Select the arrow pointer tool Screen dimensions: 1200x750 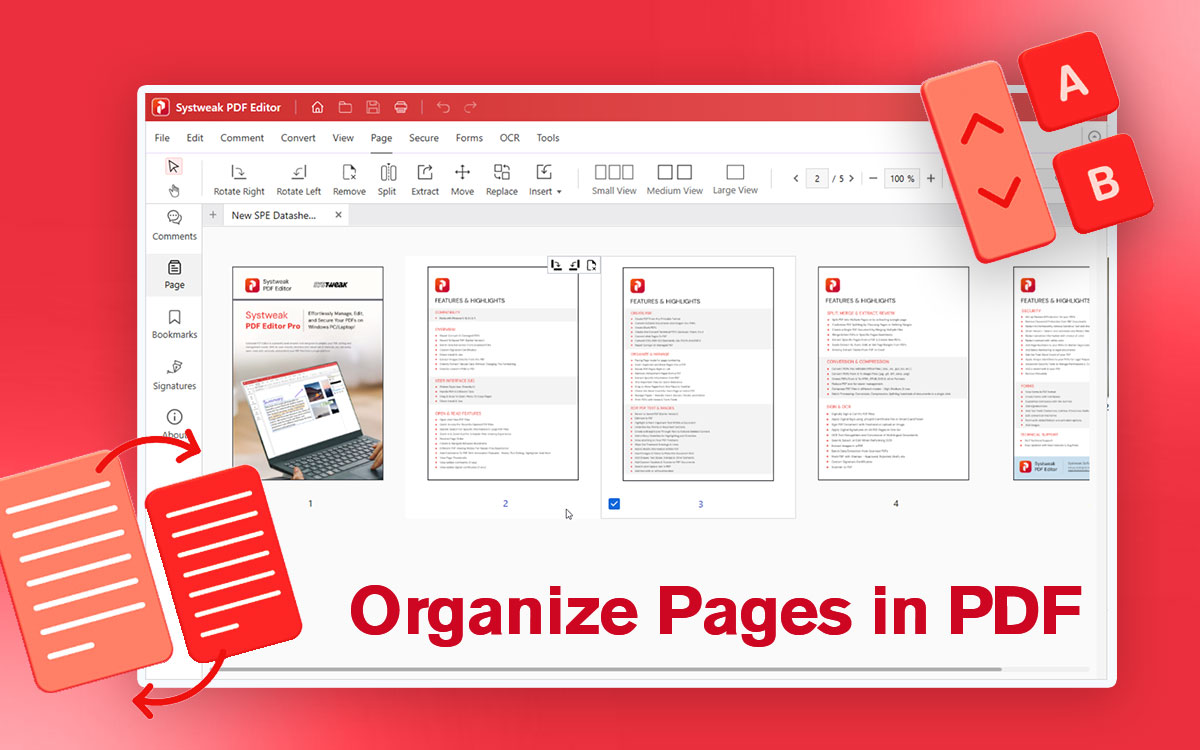tap(174, 166)
